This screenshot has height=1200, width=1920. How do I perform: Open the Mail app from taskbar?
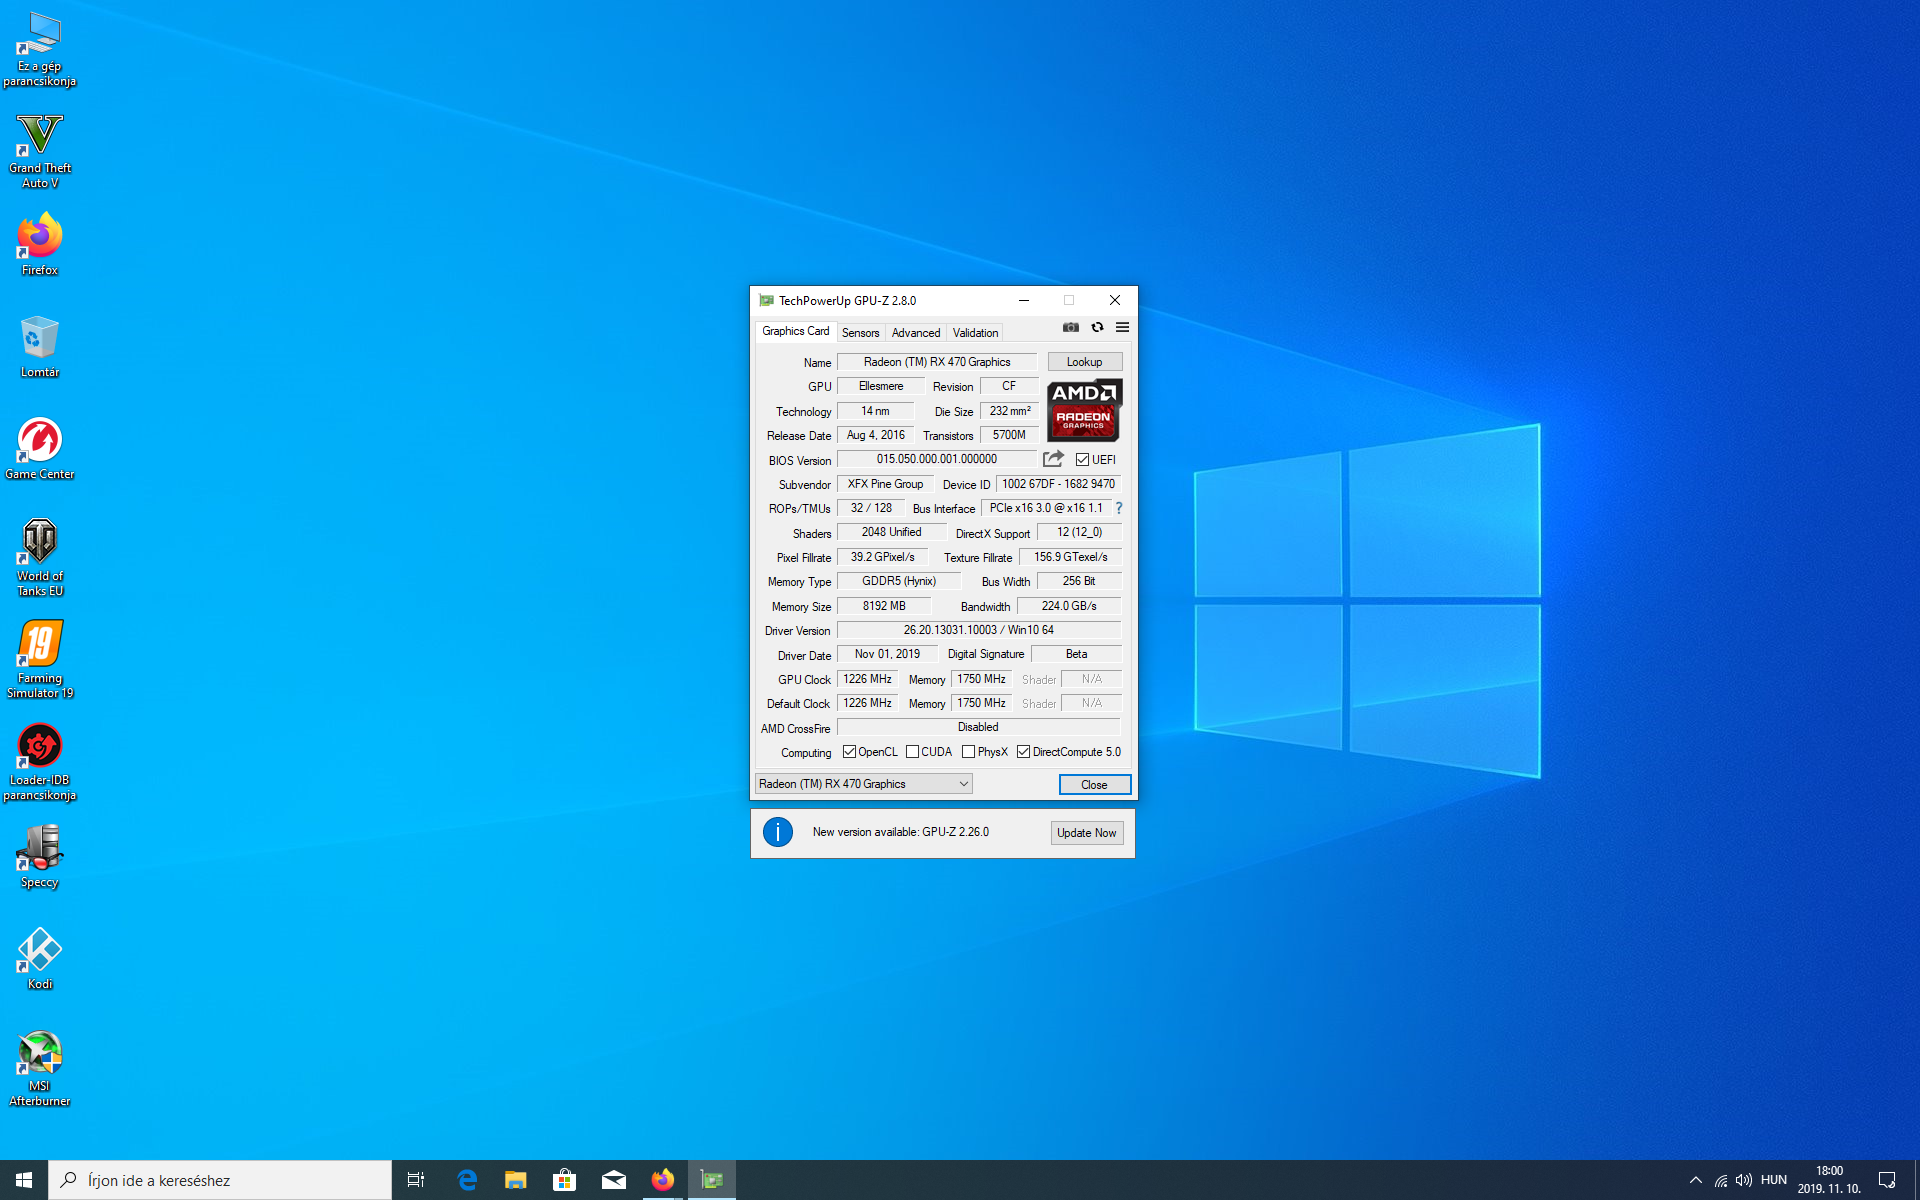point(613,1180)
